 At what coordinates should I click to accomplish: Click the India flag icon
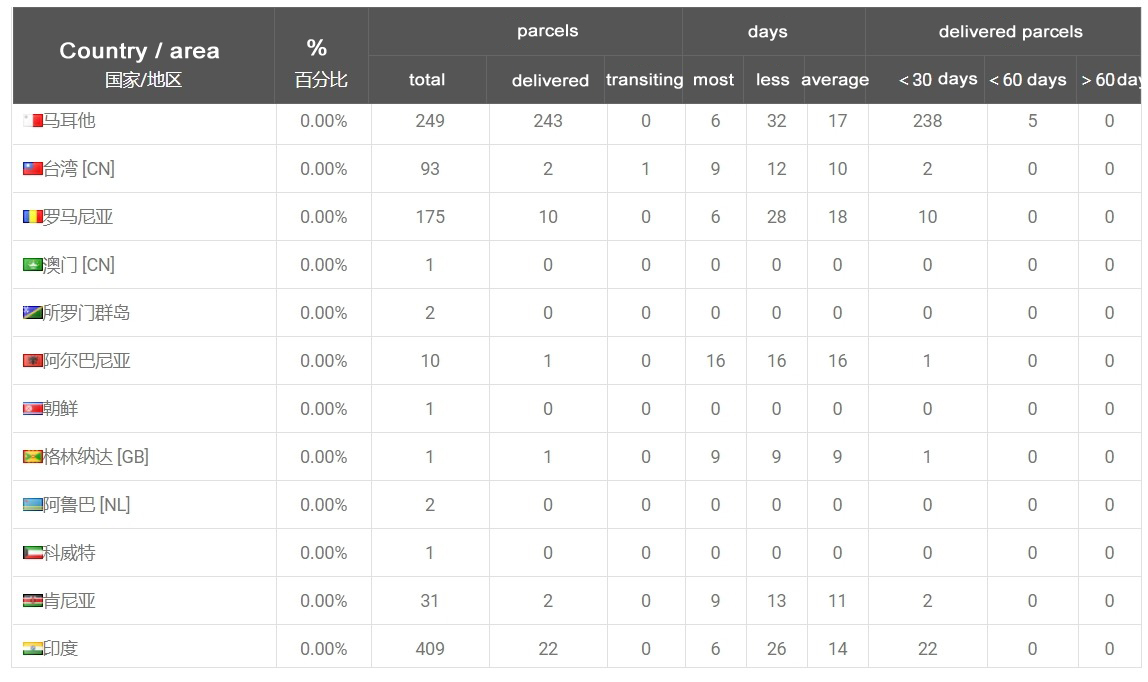(33, 648)
